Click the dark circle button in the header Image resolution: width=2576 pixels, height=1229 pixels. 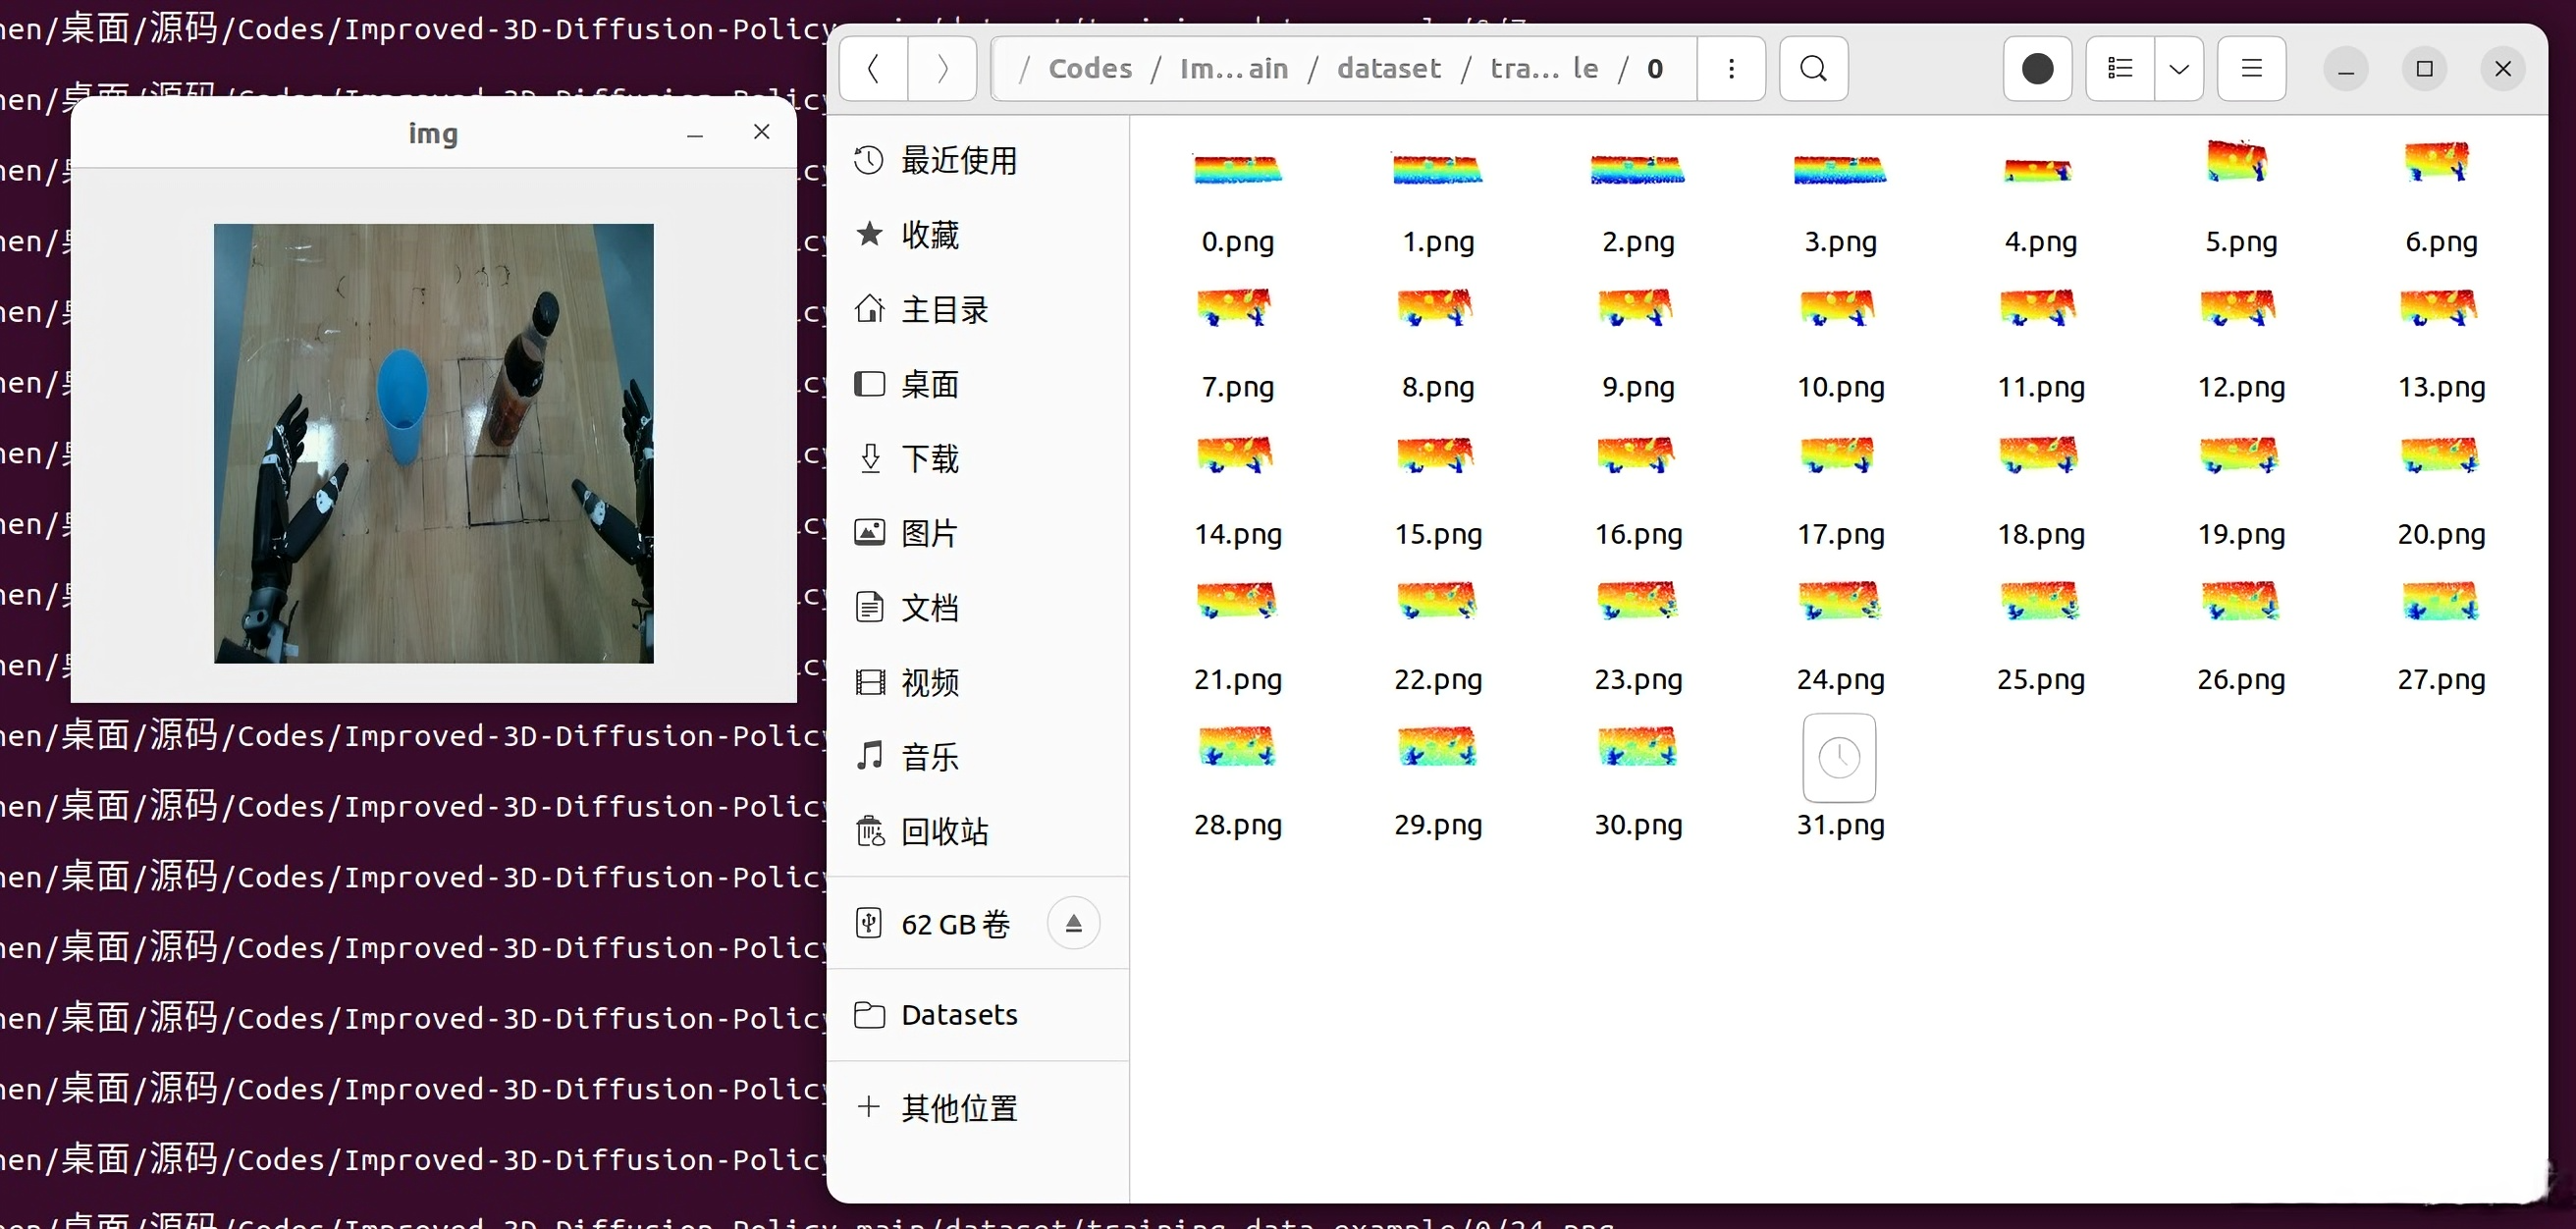point(2037,68)
